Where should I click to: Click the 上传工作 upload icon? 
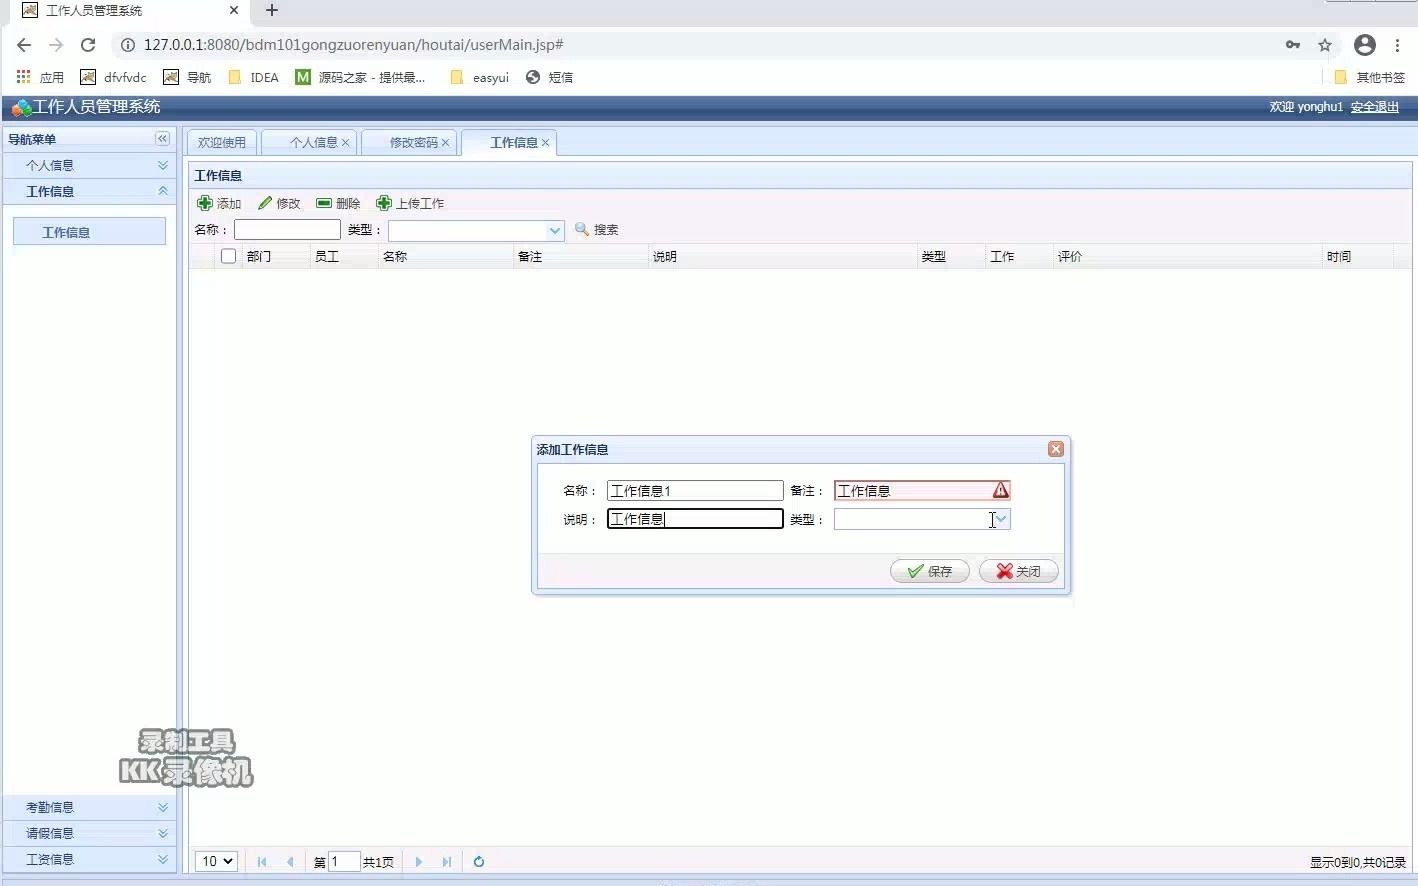384,203
